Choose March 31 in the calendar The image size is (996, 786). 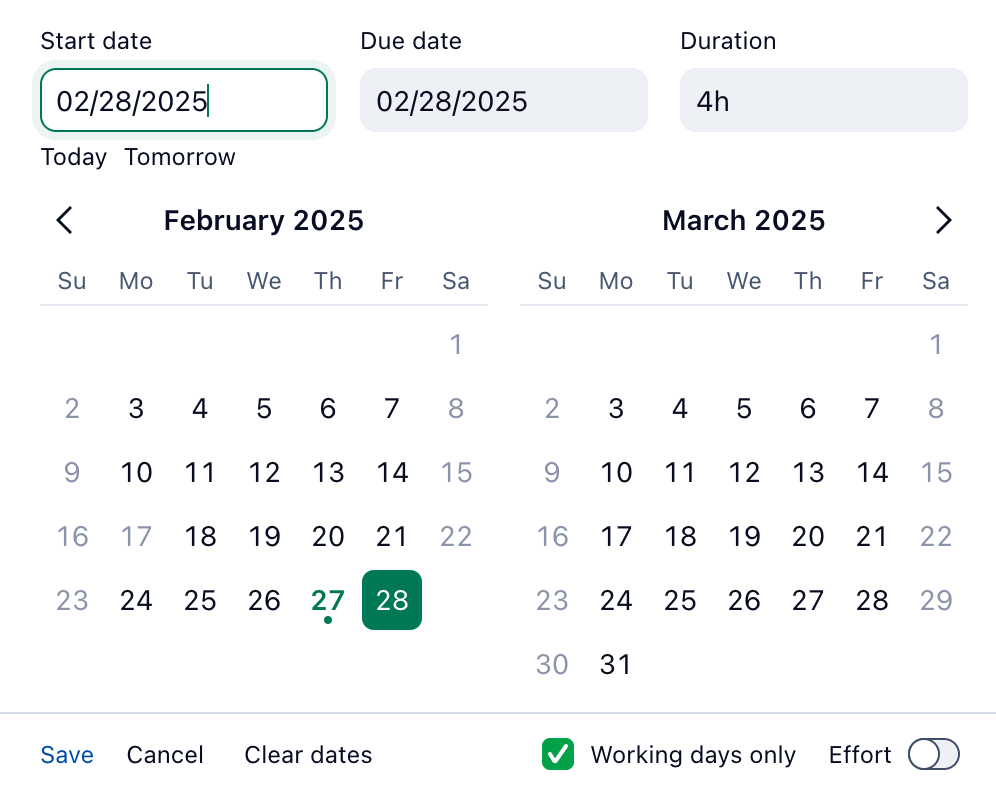point(616,664)
